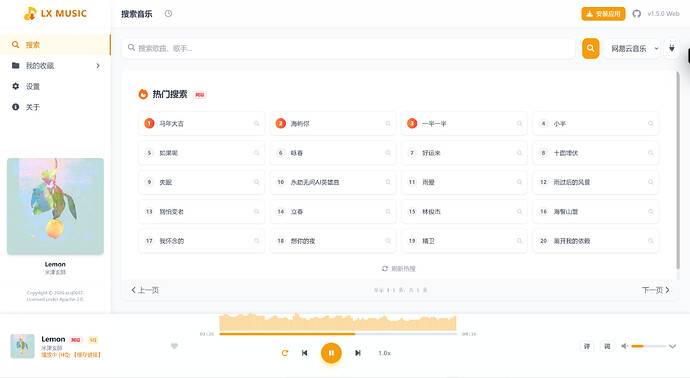Mute with the volume speaker icon

click(624, 346)
